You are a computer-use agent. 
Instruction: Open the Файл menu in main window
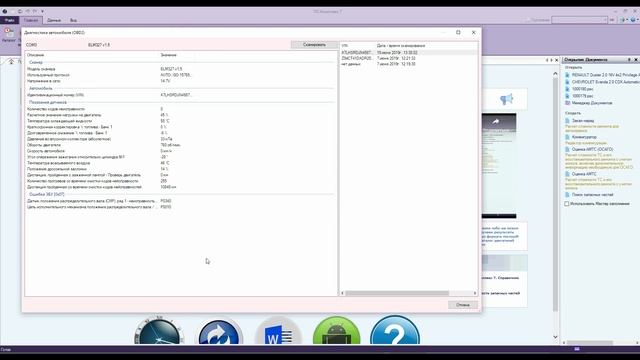pos(10,20)
